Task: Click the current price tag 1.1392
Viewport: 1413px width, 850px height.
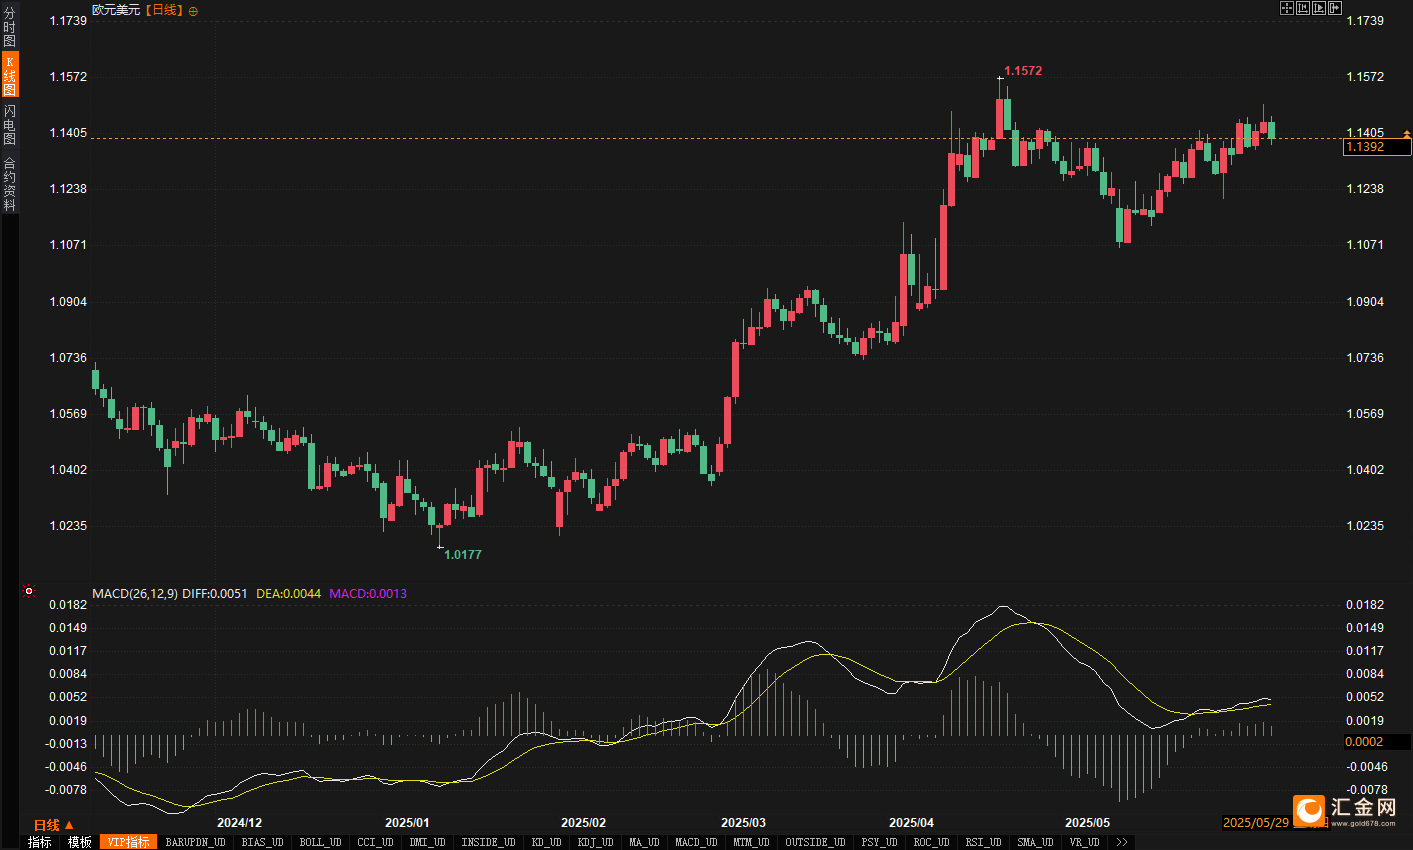Action: 1377,147
